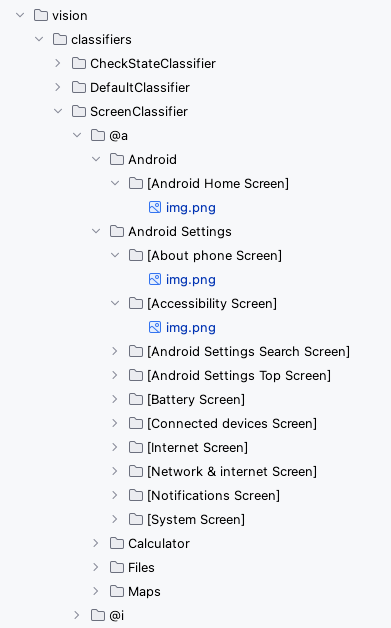Image resolution: width=391 pixels, height=628 pixels.
Task: Expand the [System Screen] folder chevron
Action: (x=115, y=519)
